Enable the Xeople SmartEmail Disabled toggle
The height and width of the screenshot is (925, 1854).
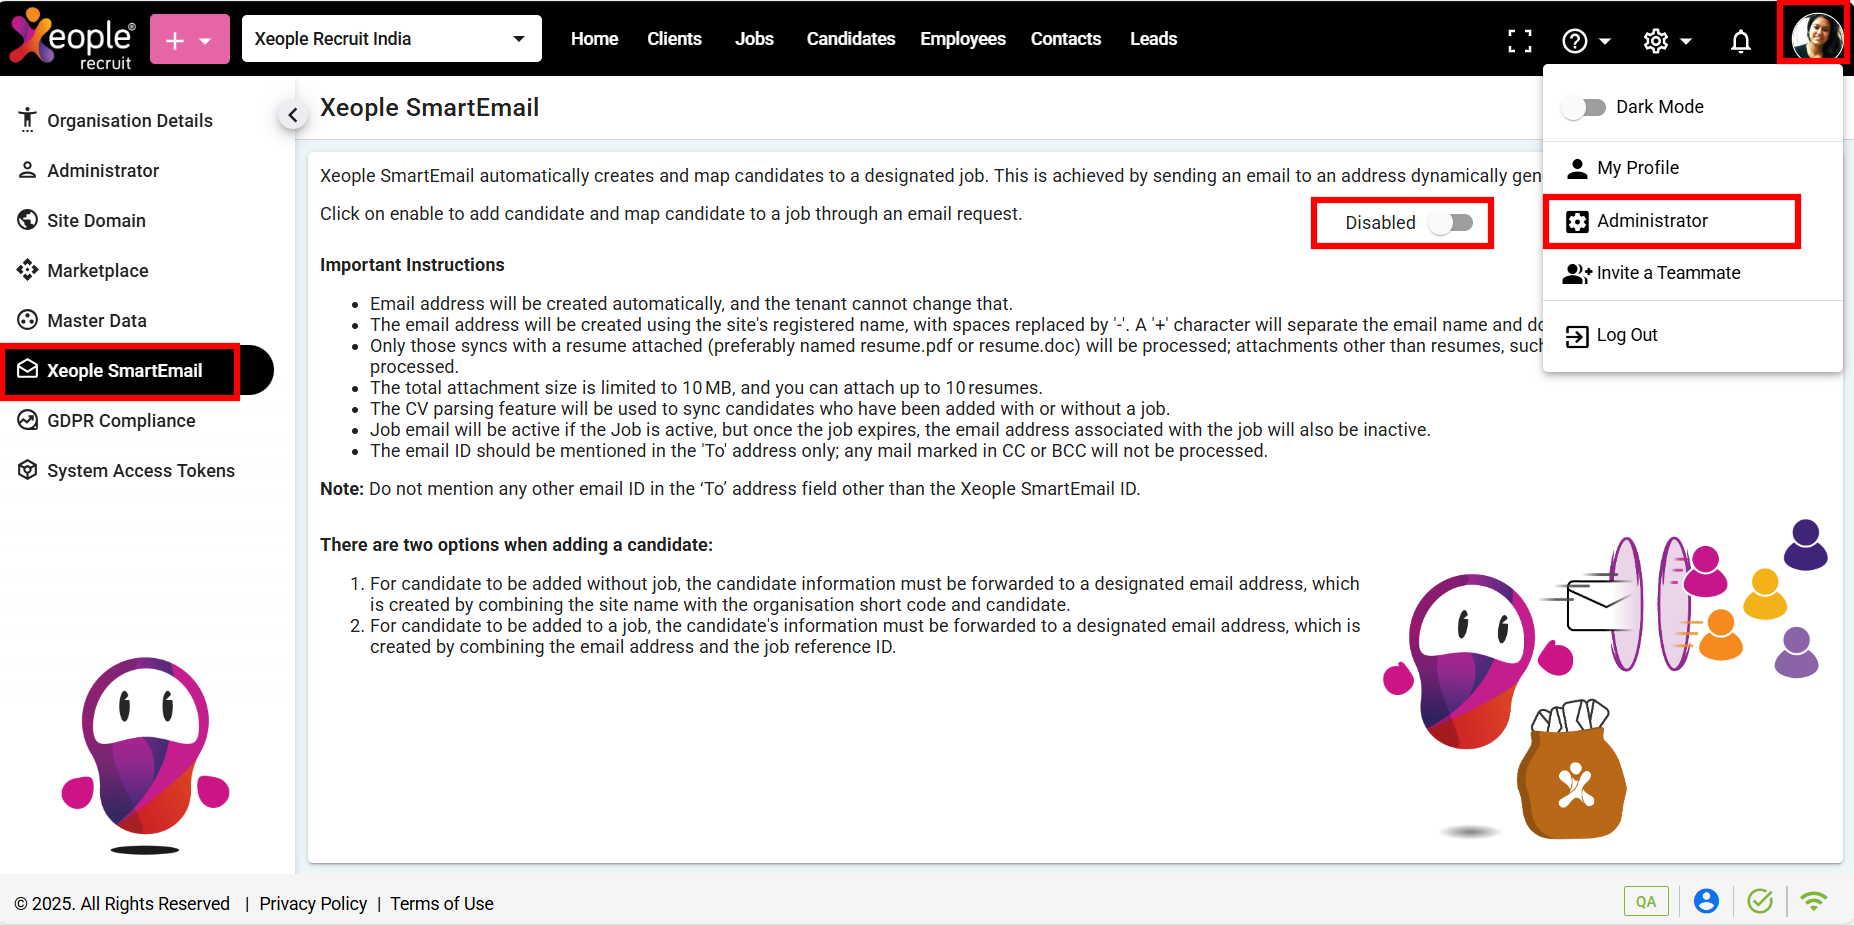click(1451, 223)
